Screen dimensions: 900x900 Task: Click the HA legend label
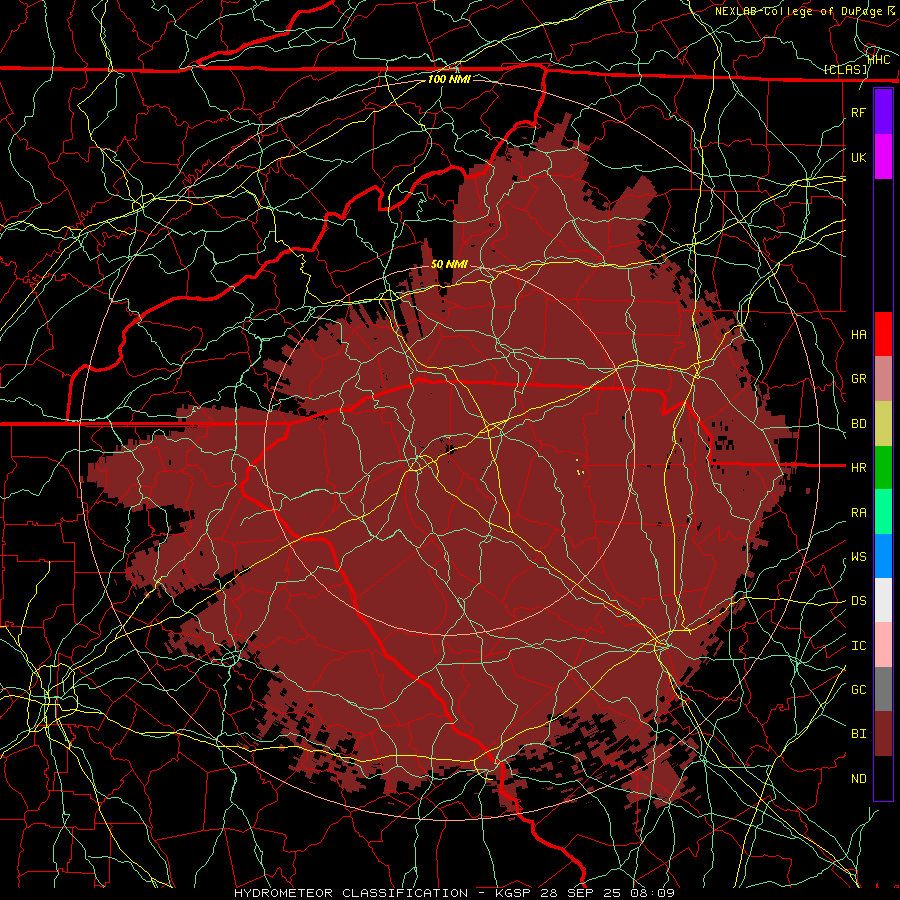pos(858,334)
